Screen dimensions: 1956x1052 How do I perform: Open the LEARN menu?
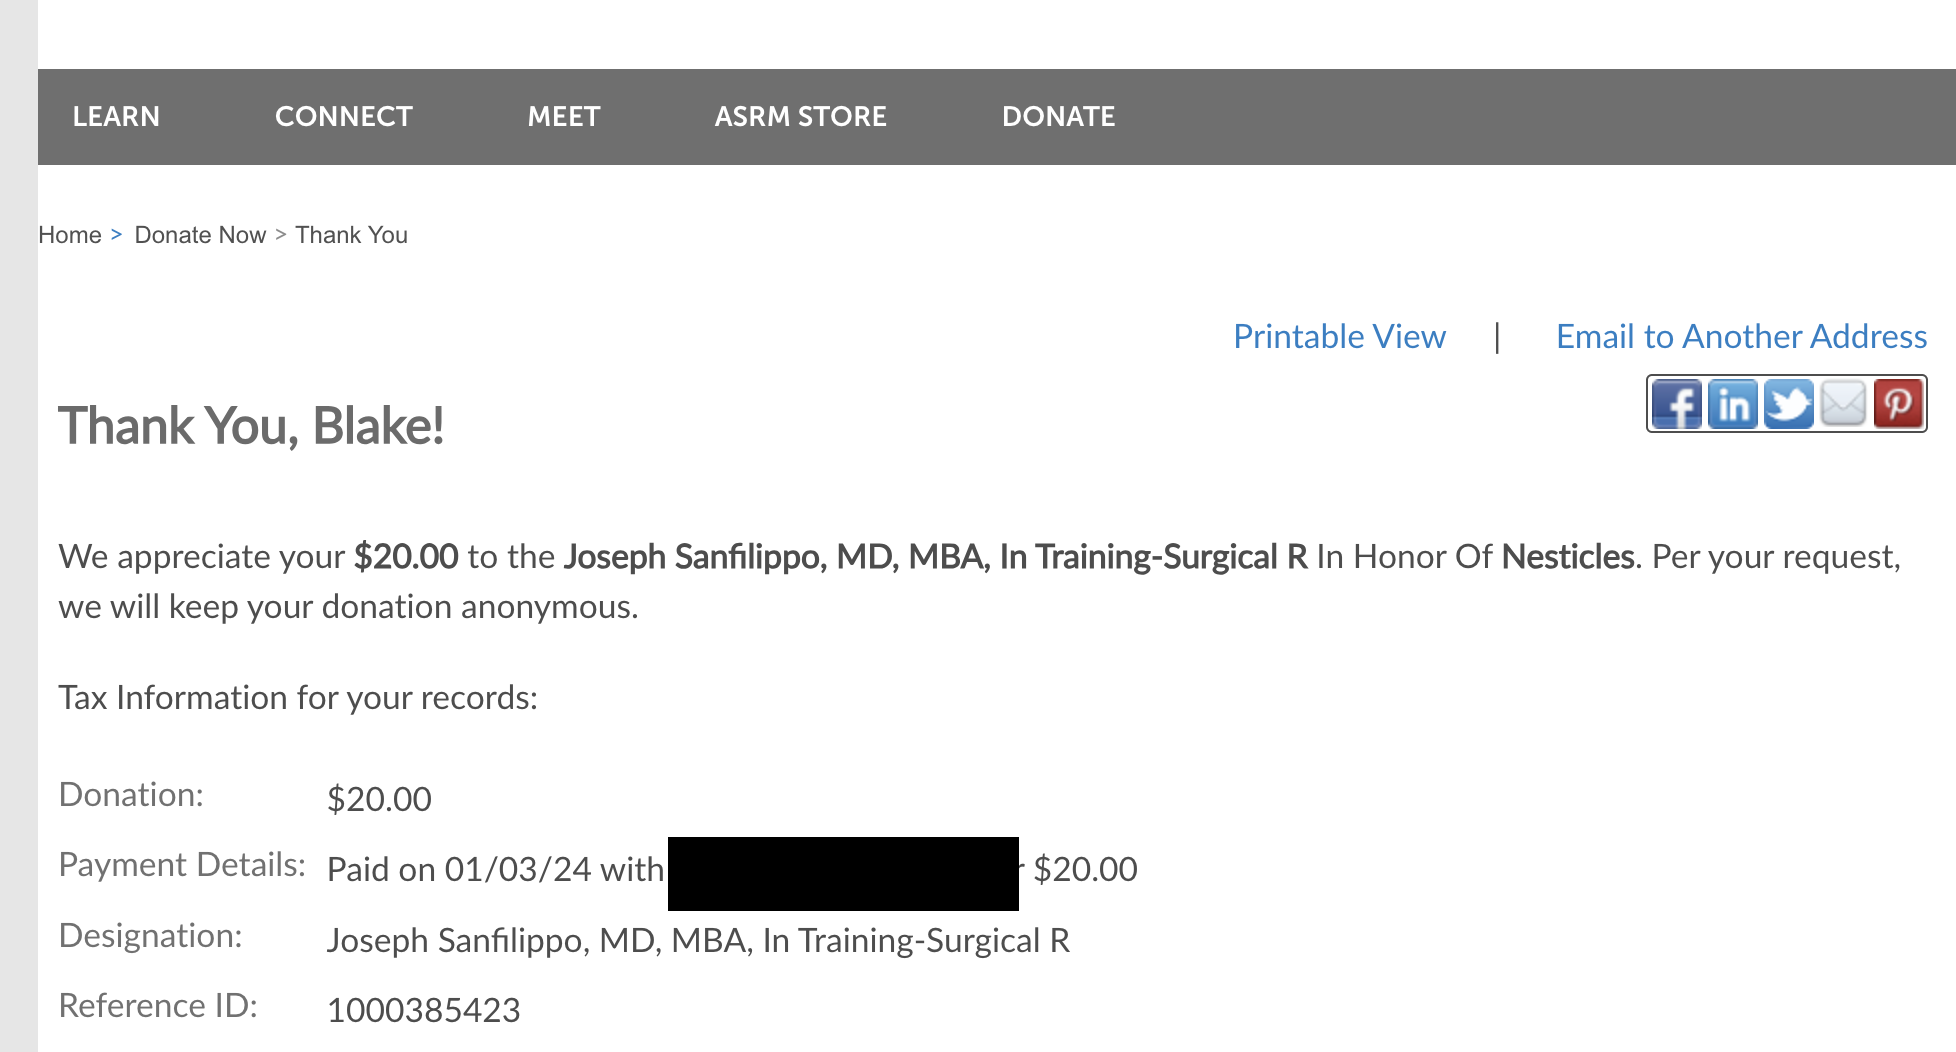click(x=116, y=117)
